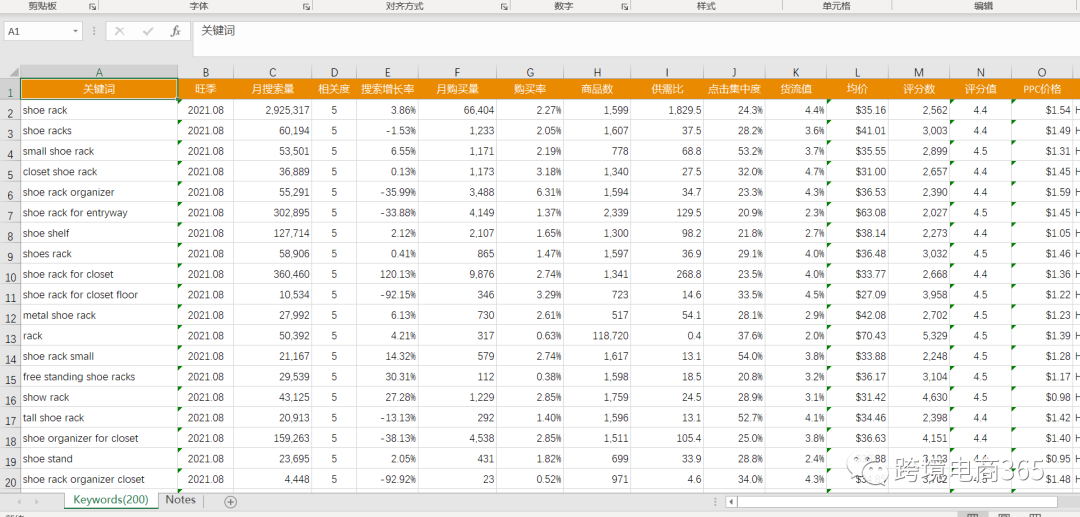Viewport: 1080px width, 517px height.
Task: Open the 剪贴板 group dialog launcher
Action: pos(92,6)
